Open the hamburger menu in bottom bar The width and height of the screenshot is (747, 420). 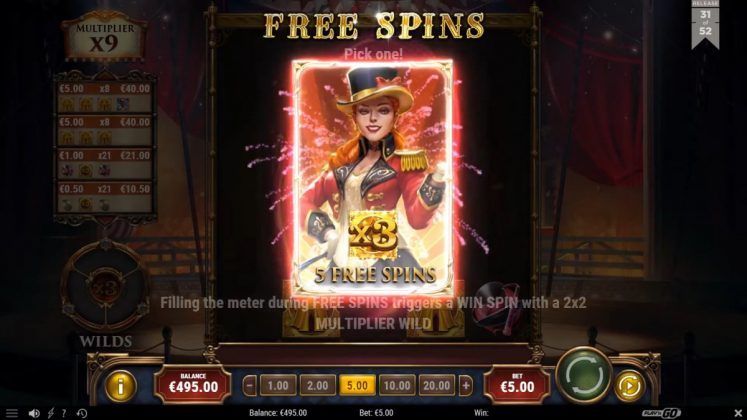coord(11,413)
